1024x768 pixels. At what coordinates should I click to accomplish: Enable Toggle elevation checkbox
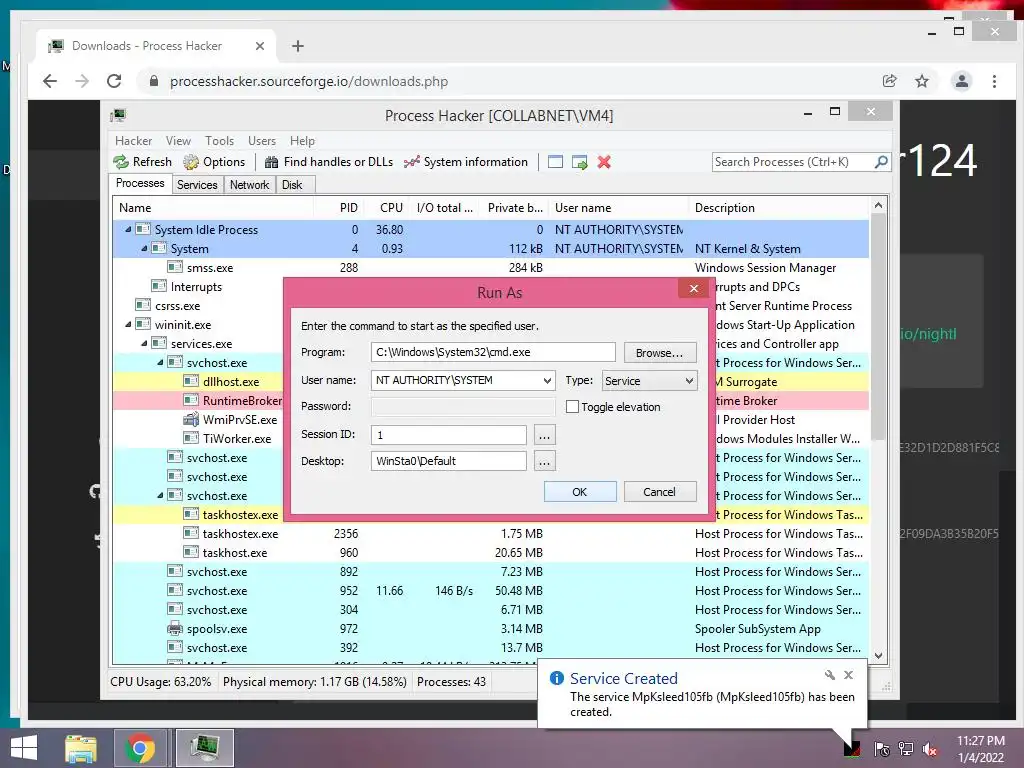tap(572, 407)
